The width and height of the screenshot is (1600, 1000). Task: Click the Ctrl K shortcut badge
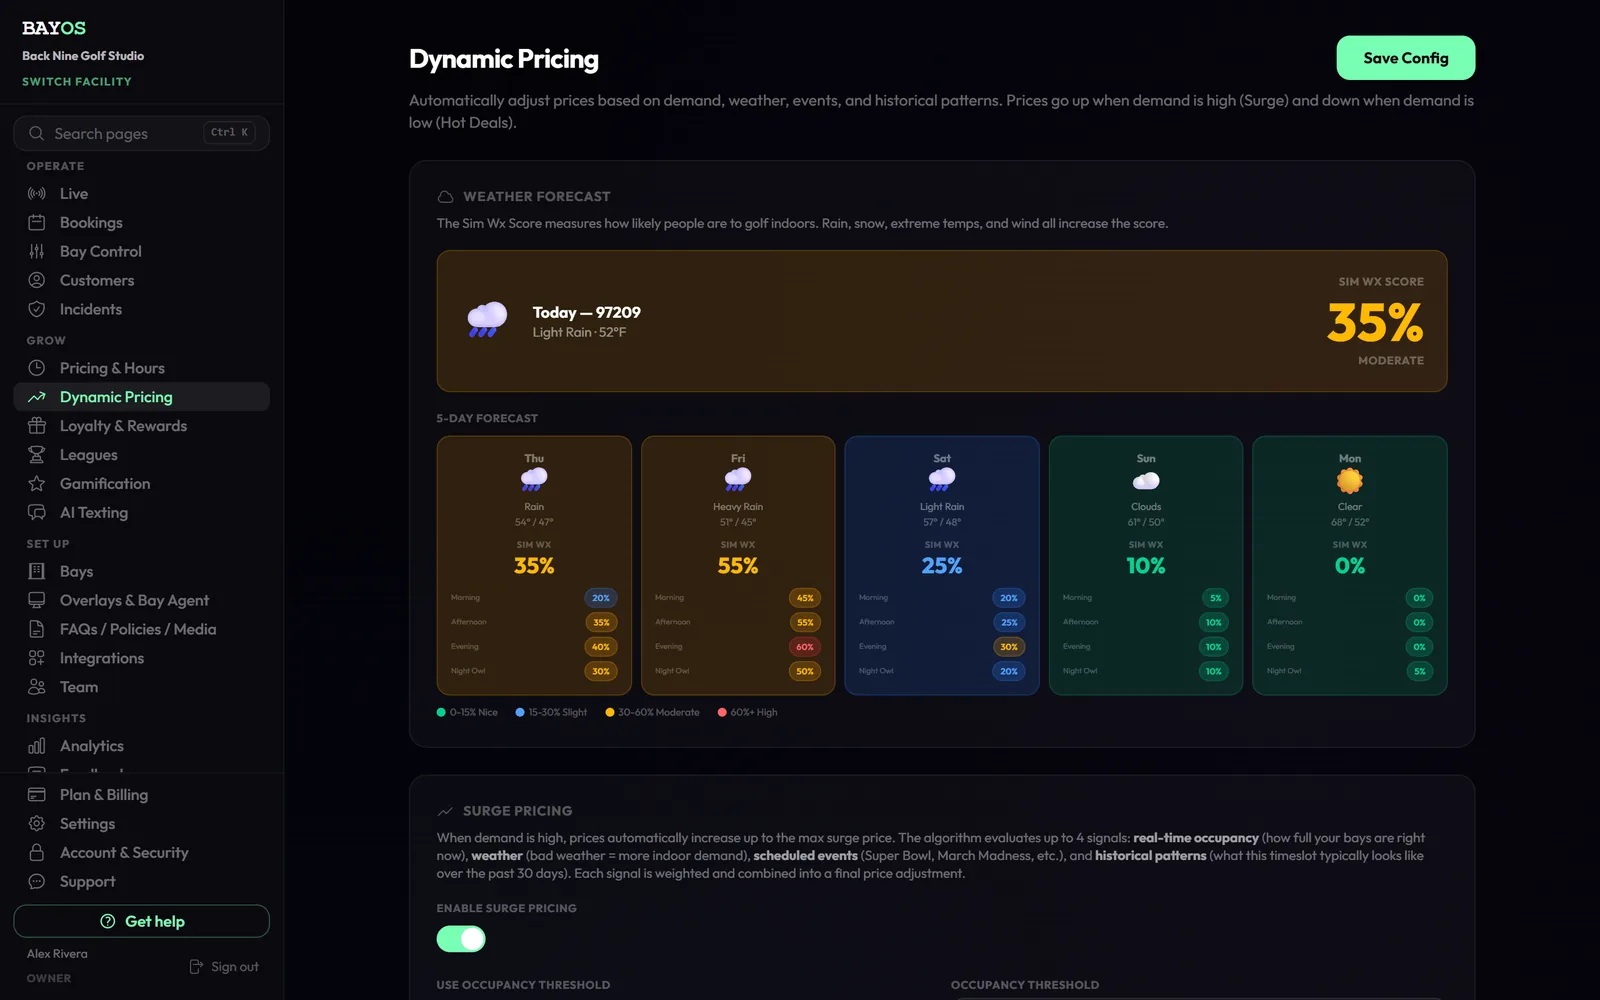coord(230,132)
